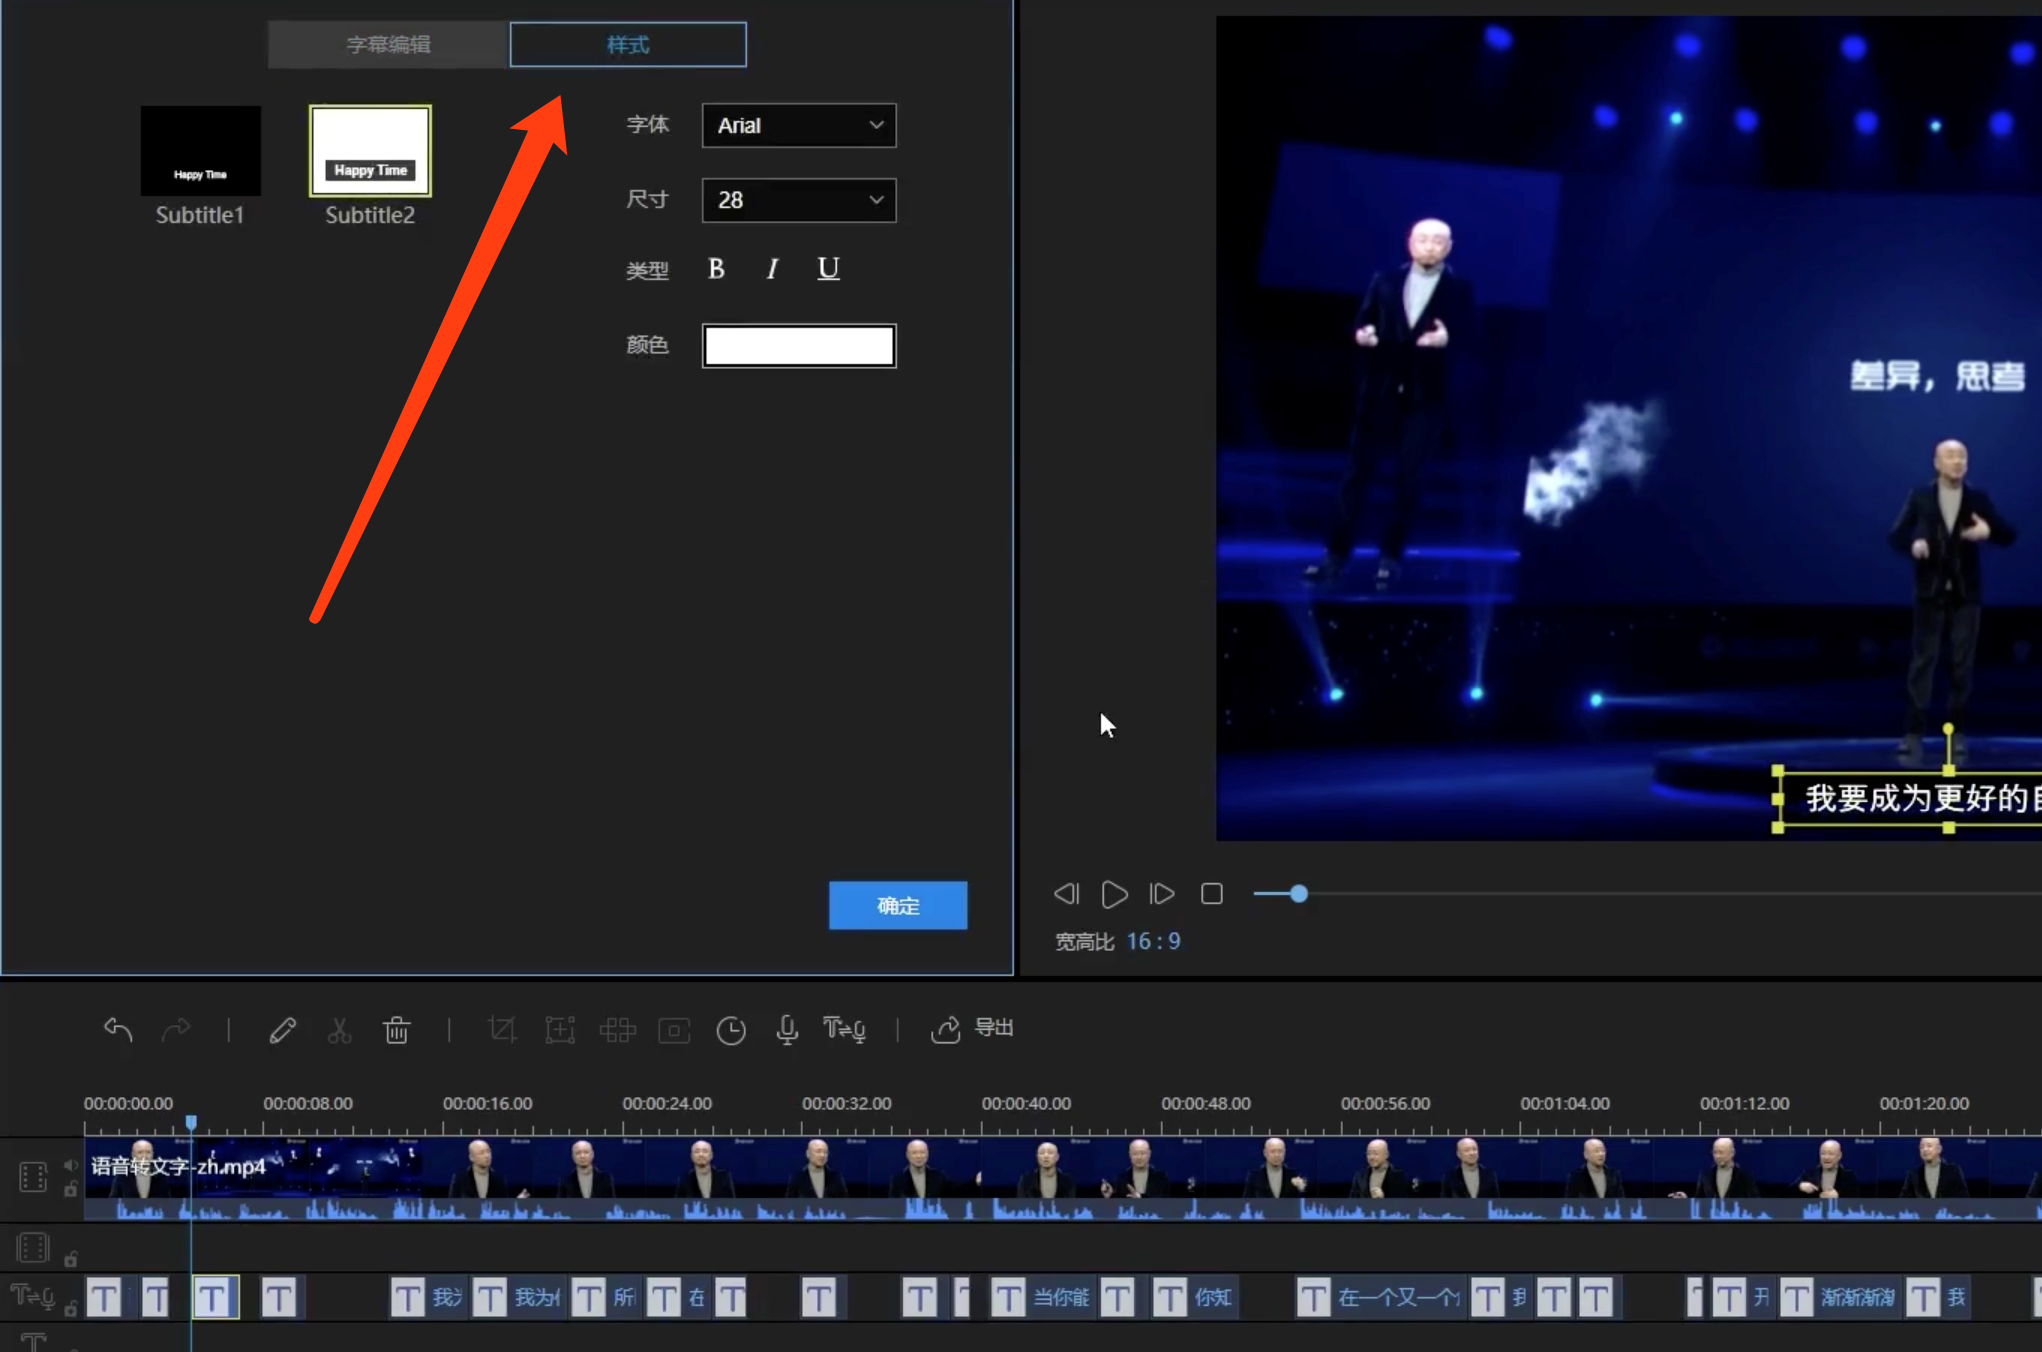Delete with the trash bin icon
2042x1352 pixels.
396,1029
